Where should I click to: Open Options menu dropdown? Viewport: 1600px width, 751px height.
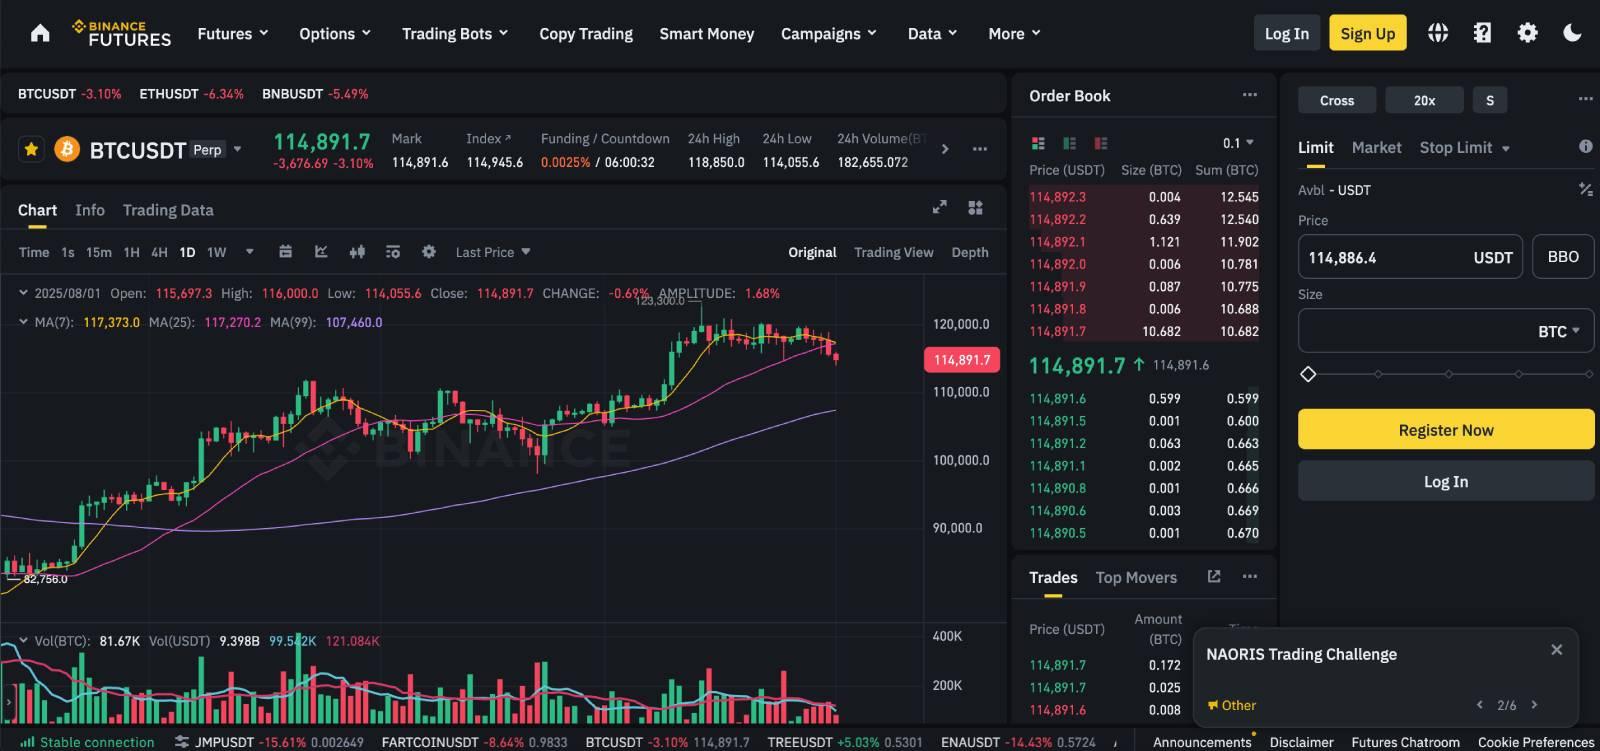click(335, 33)
